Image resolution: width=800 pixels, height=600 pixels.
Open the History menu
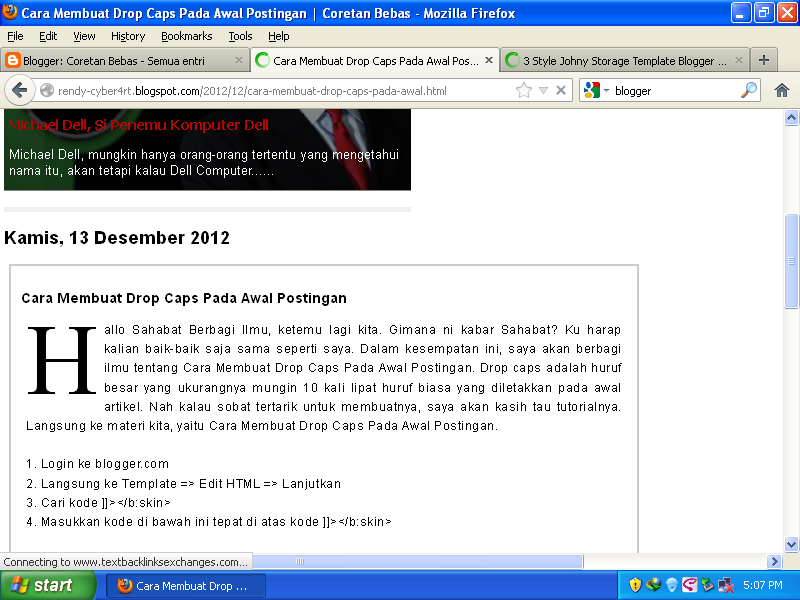[128, 36]
